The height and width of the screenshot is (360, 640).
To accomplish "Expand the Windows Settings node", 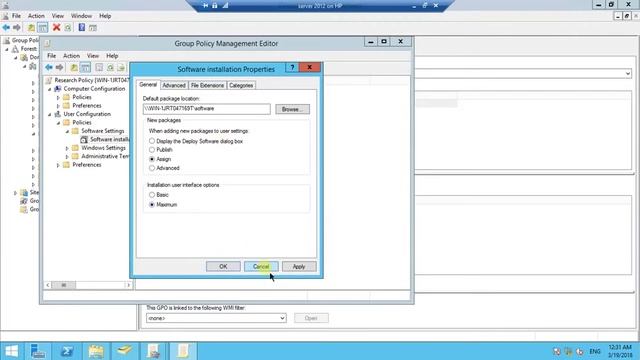I will (67, 148).
